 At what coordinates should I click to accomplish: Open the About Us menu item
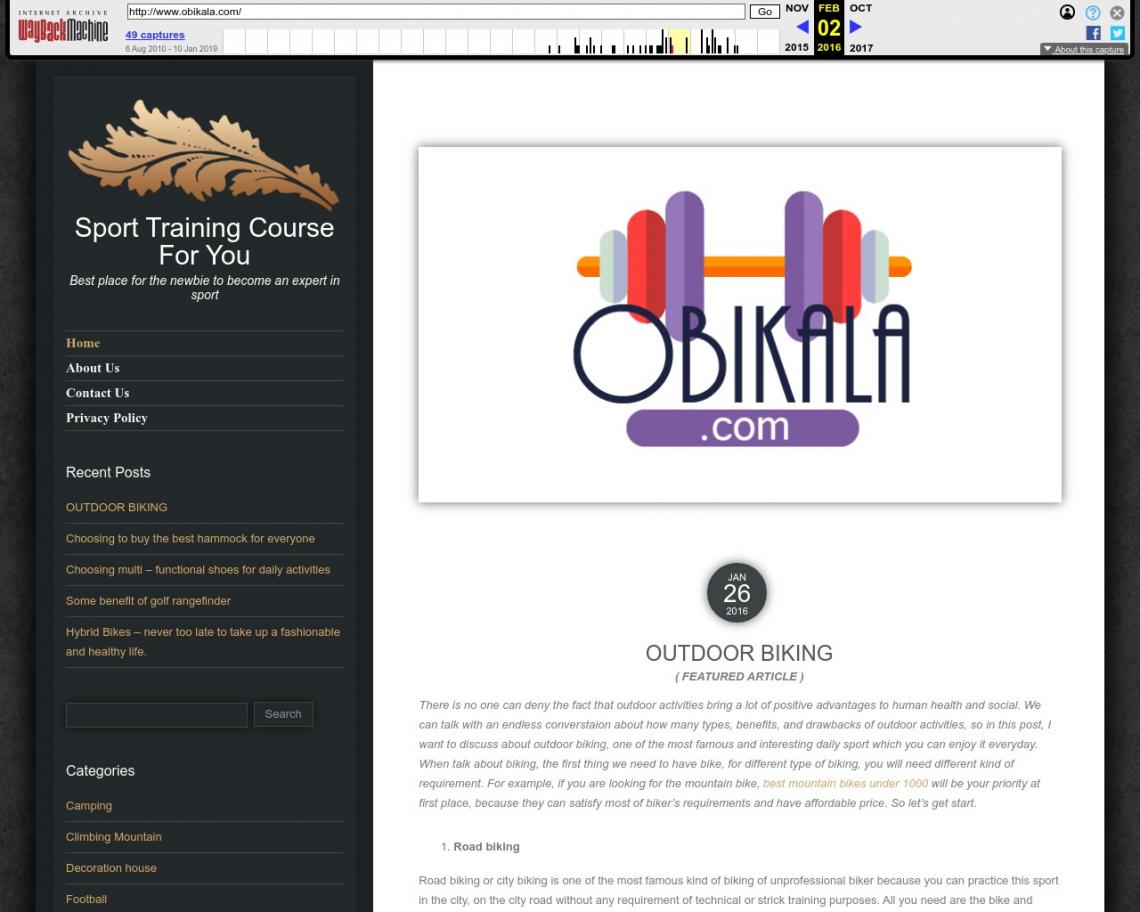[92, 368]
